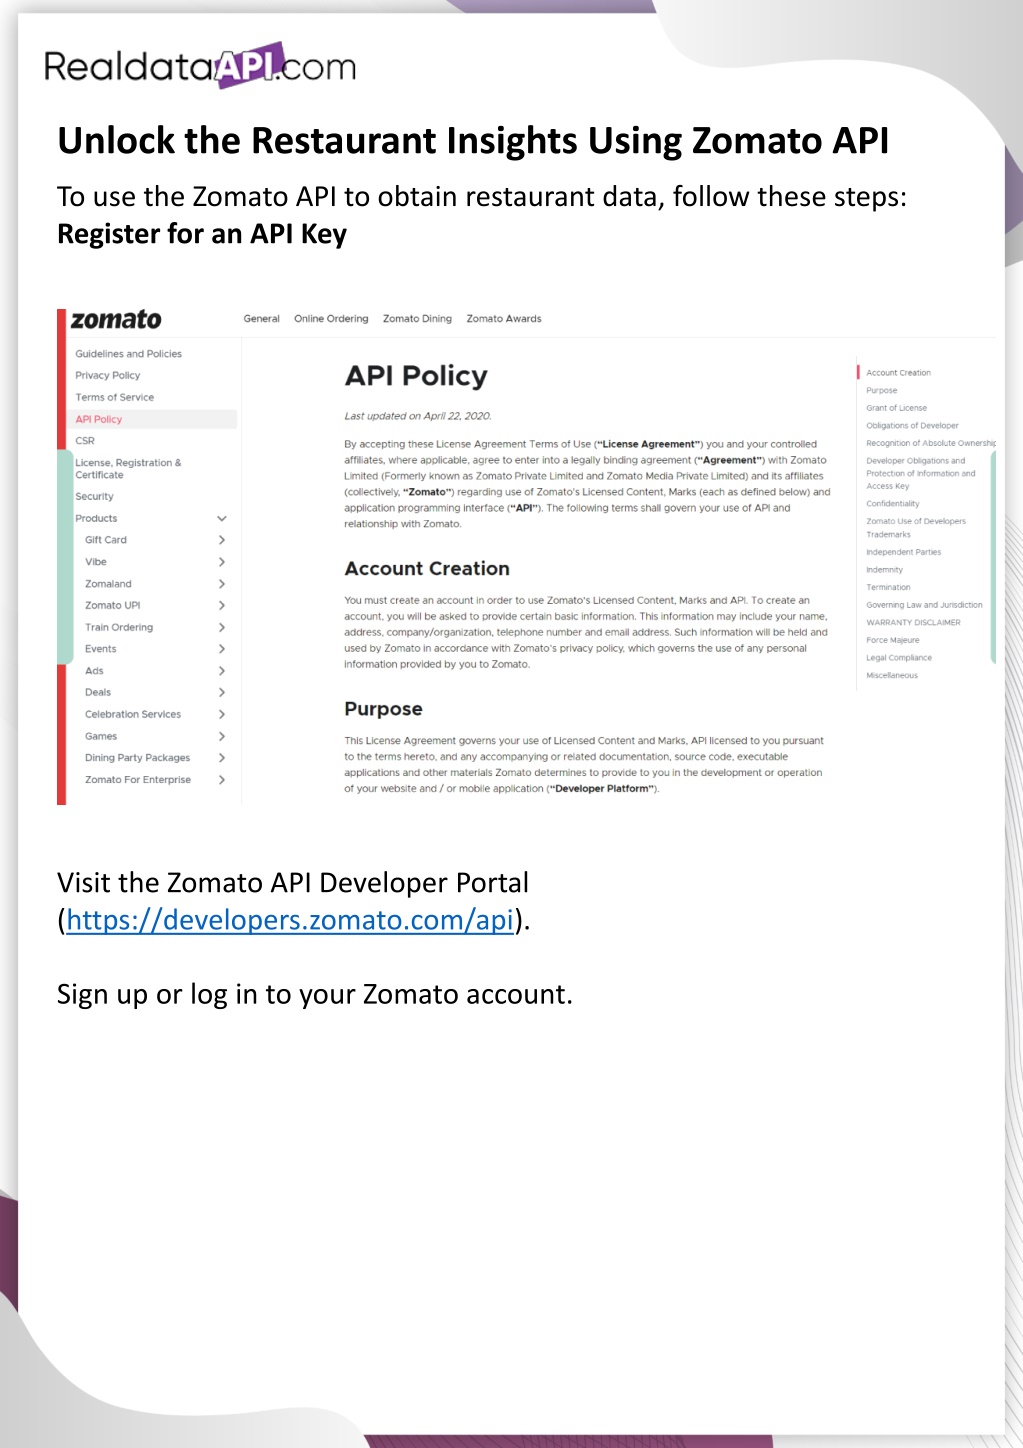Open CSR sidebar item
Image resolution: width=1023 pixels, height=1448 pixels.
tap(85, 441)
